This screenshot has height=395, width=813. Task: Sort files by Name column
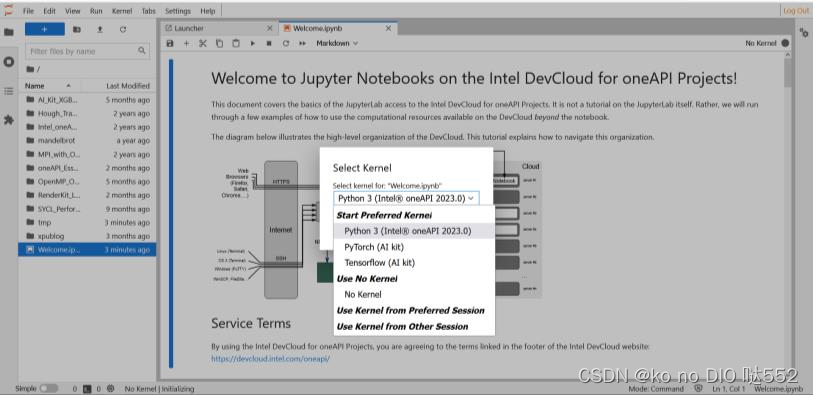pos(48,86)
